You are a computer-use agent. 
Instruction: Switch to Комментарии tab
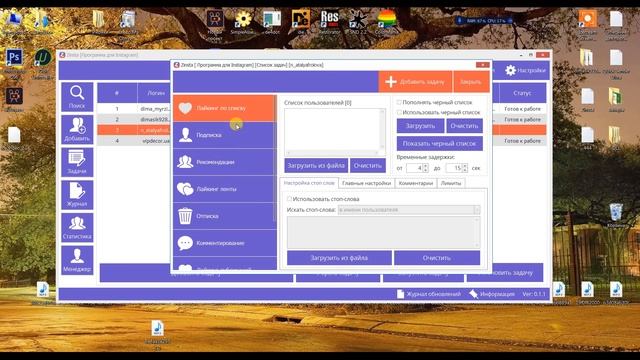pos(416,183)
